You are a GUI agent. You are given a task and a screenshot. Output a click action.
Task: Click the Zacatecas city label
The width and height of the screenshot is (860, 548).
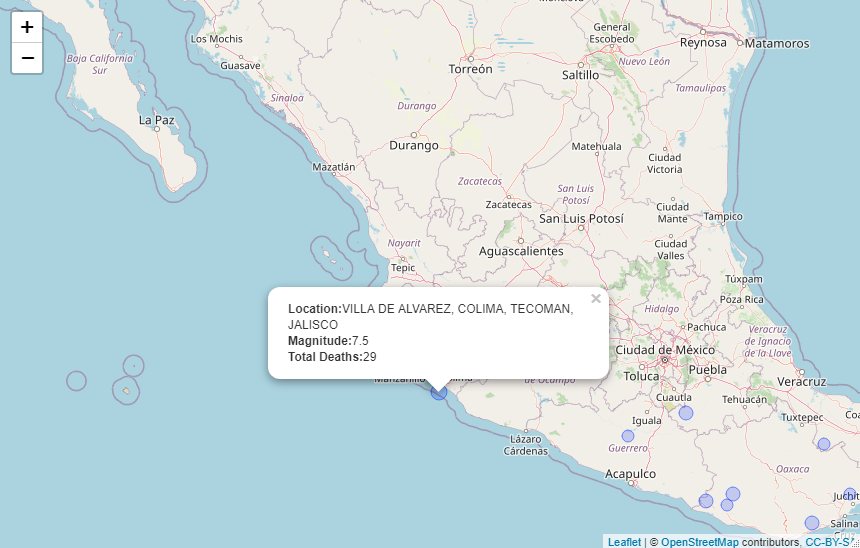point(508,205)
